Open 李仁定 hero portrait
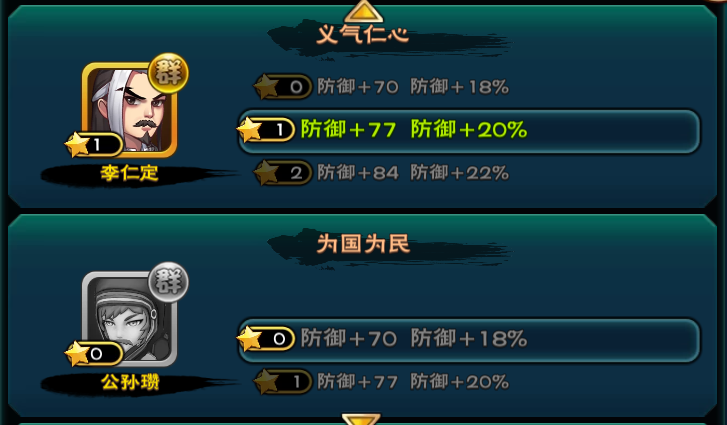Image resolution: width=727 pixels, height=425 pixels. (129, 110)
